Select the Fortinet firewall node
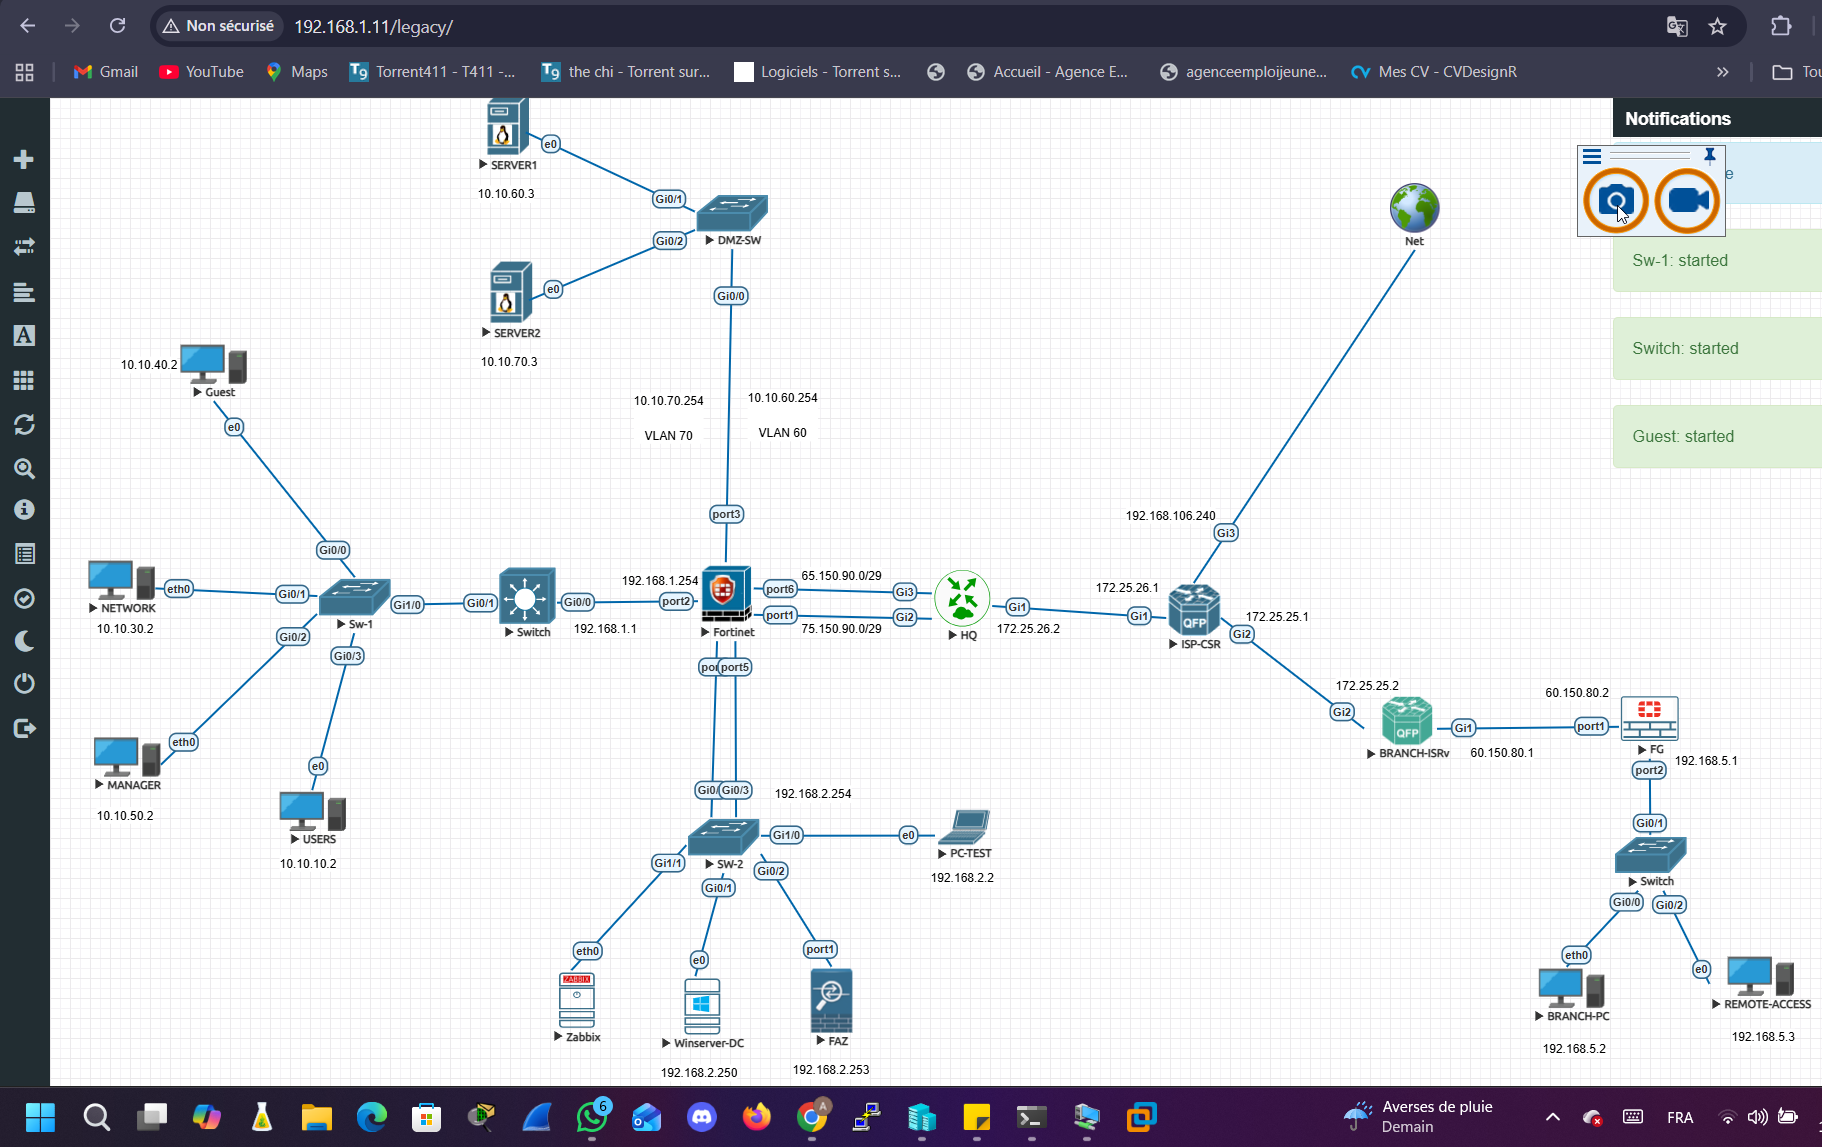The height and width of the screenshot is (1147, 1822). coord(727,594)
